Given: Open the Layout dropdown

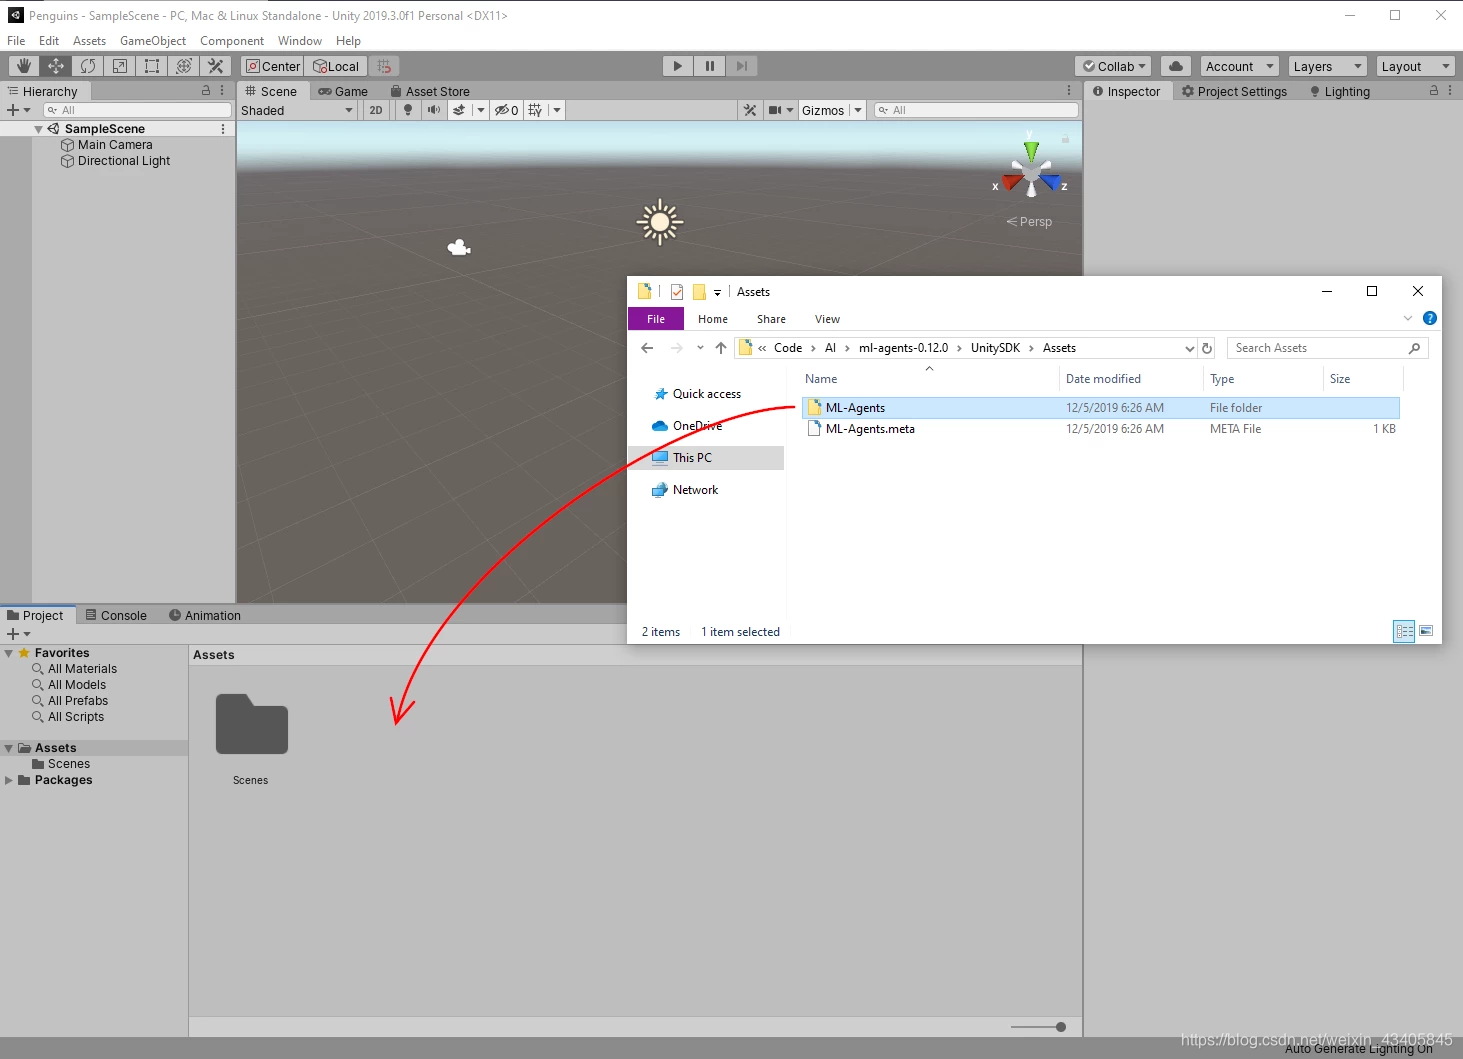Looking at the screenshot, I should pos(1415,66).
